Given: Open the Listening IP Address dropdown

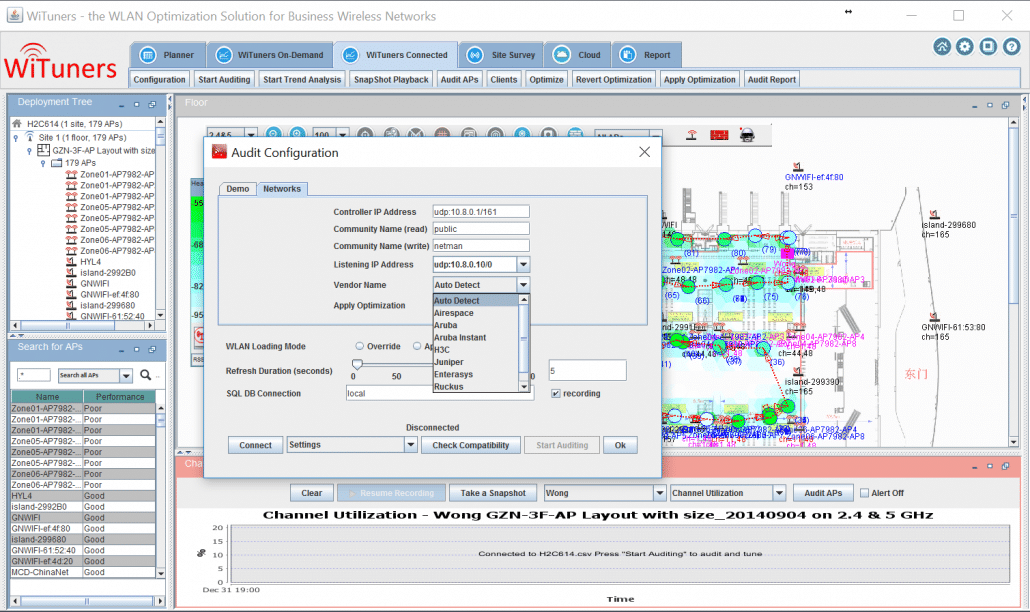Looking at the screenshot, I should [x=524, y=265].
